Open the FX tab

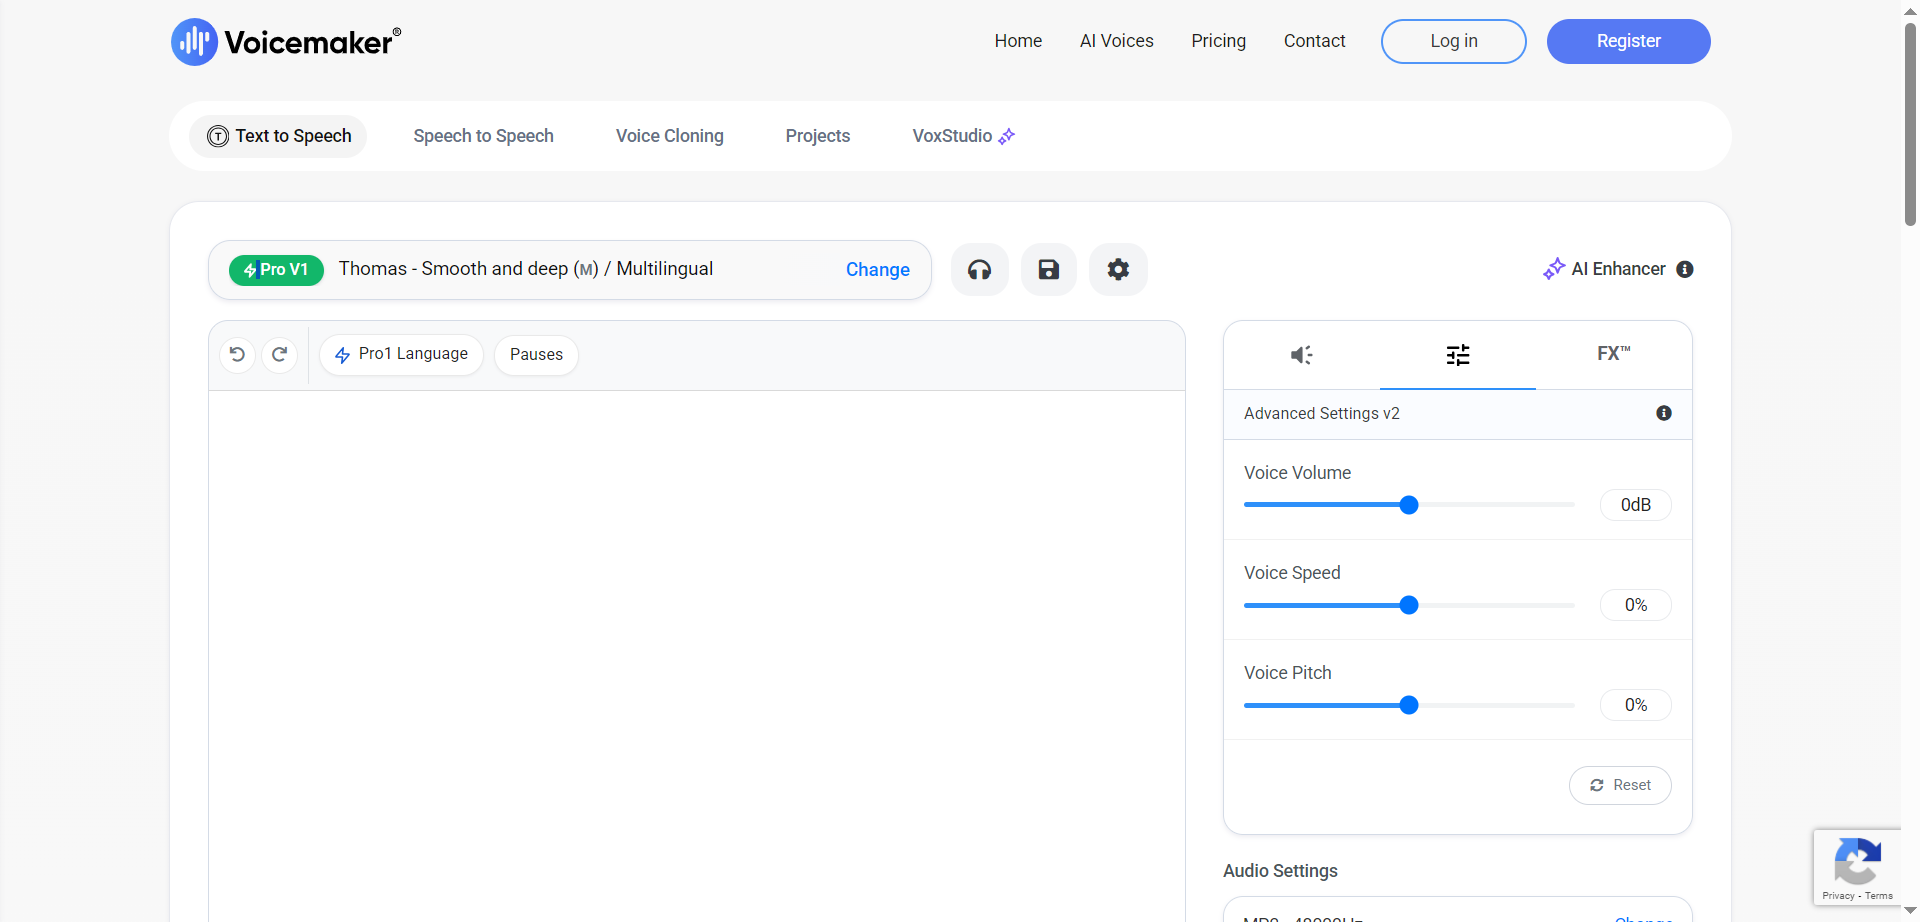[1614, 354]
